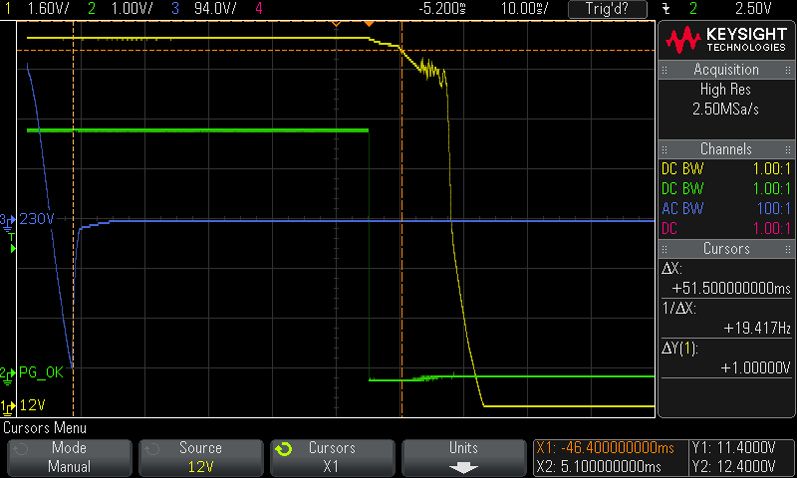Select the pink DC channel 4 row

[726, 228]
